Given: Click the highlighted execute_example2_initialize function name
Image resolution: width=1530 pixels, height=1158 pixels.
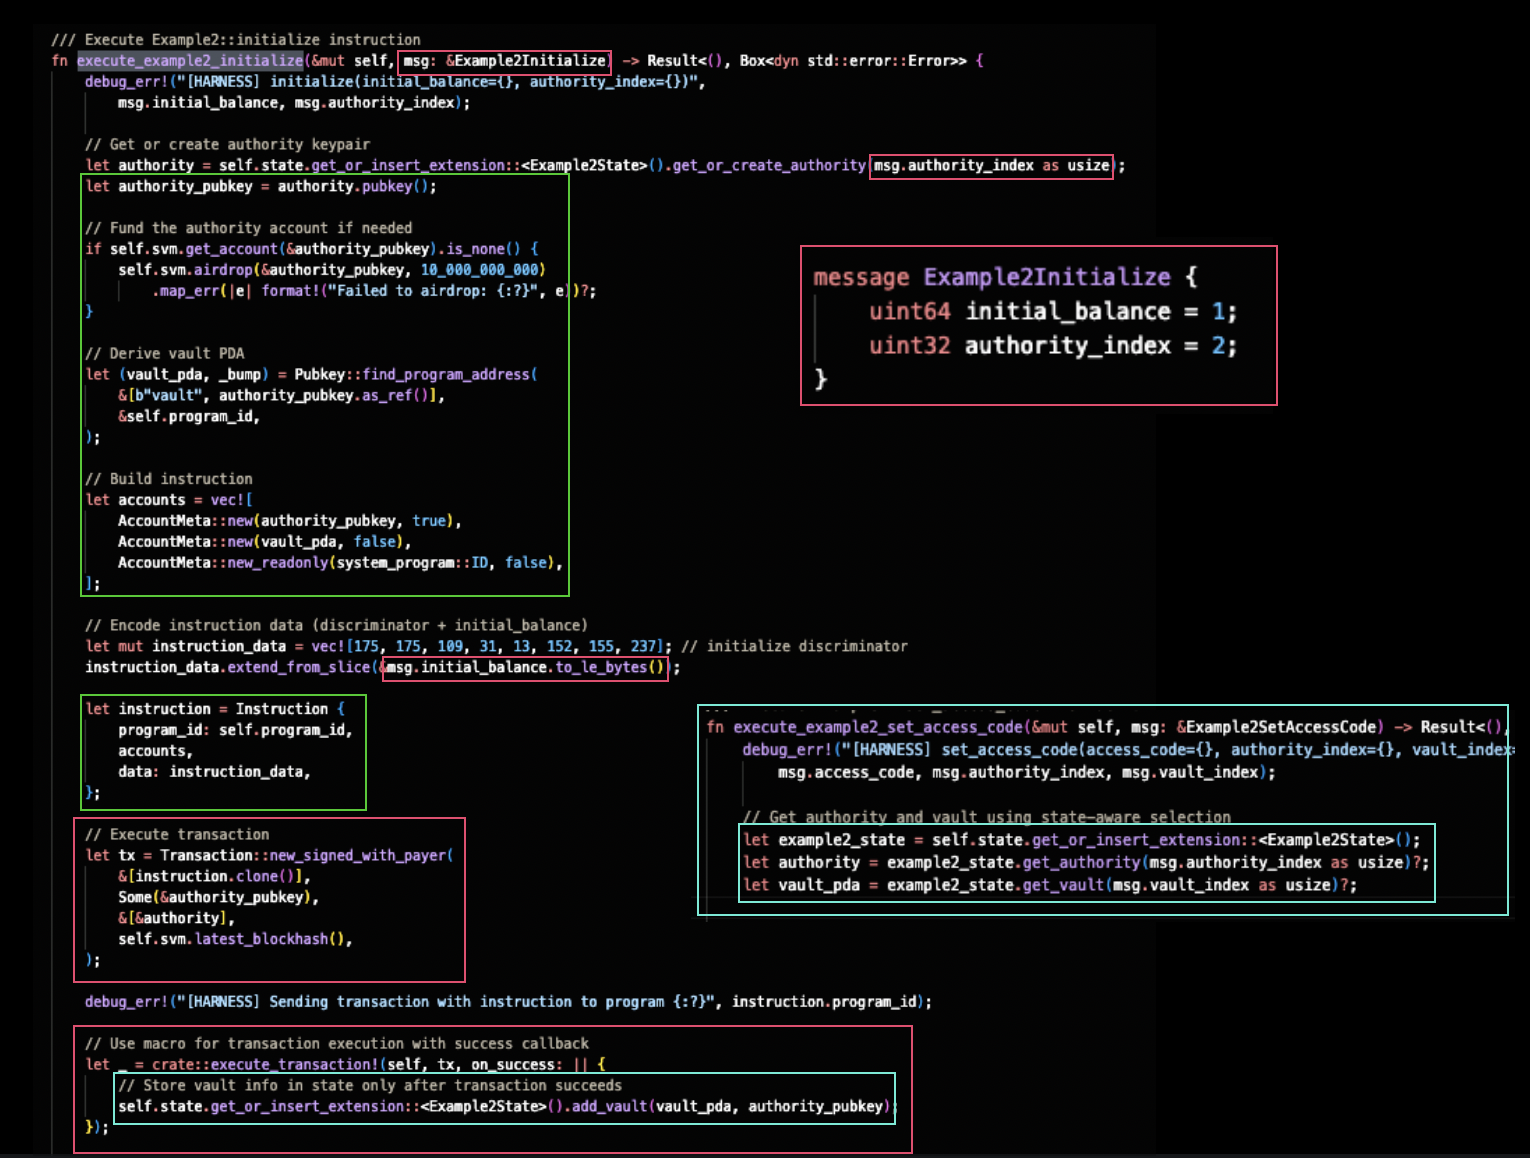Looking at the screenshot, I should [x=190, y=61].
